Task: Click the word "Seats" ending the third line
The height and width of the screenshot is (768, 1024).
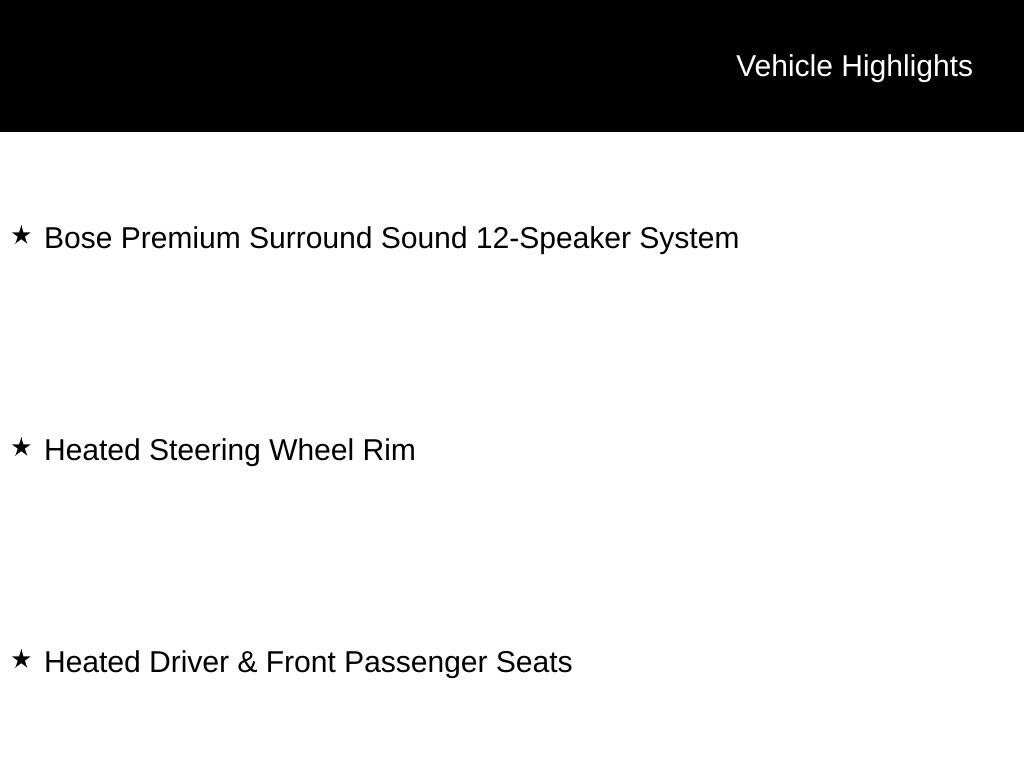Action: (x=534, y=662)
